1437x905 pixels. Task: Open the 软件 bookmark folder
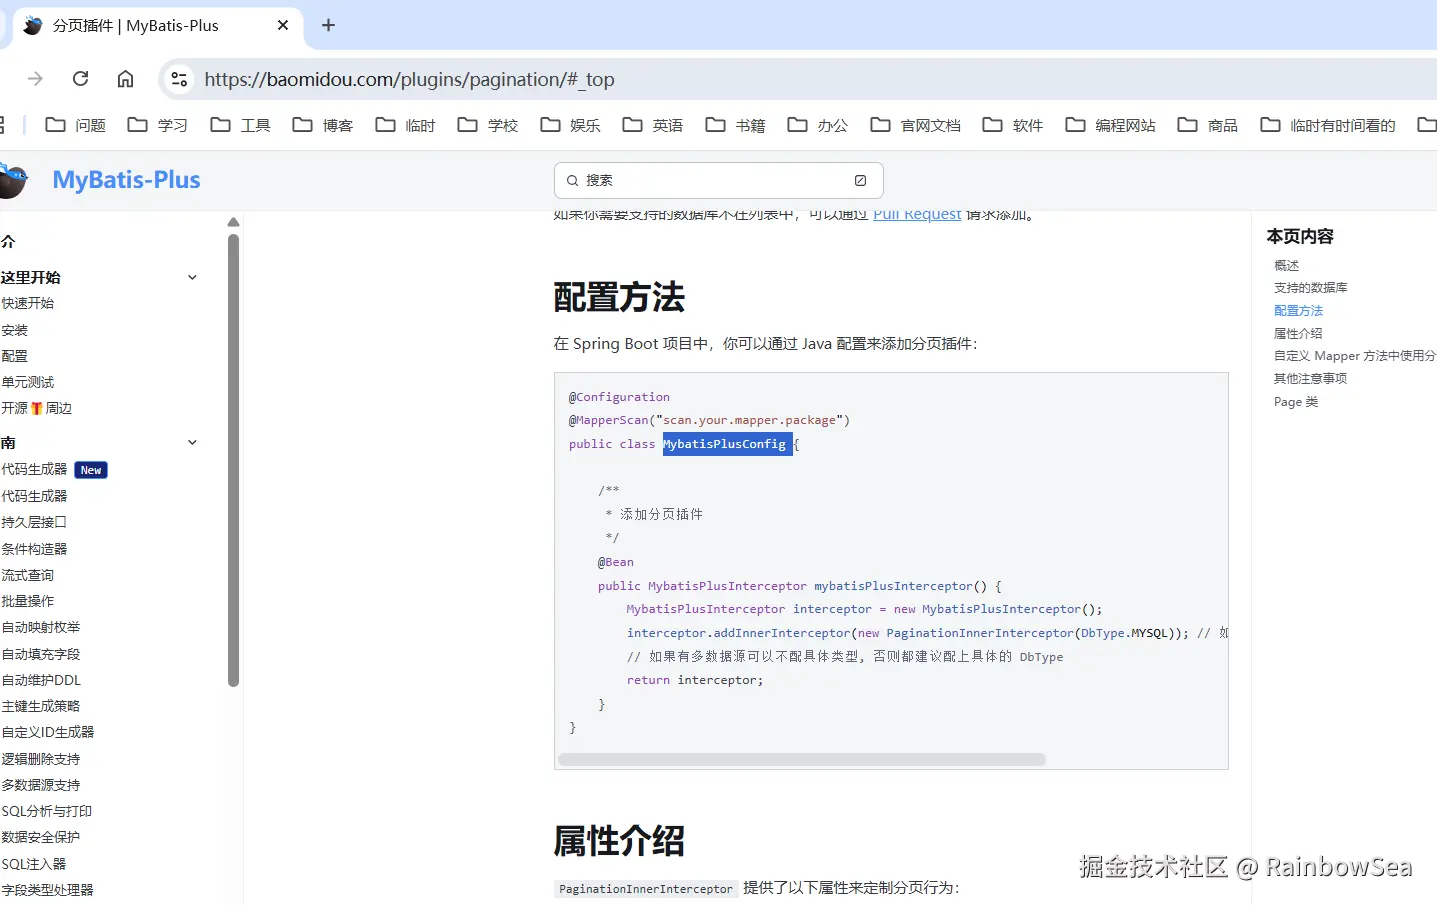(1013, 125)
